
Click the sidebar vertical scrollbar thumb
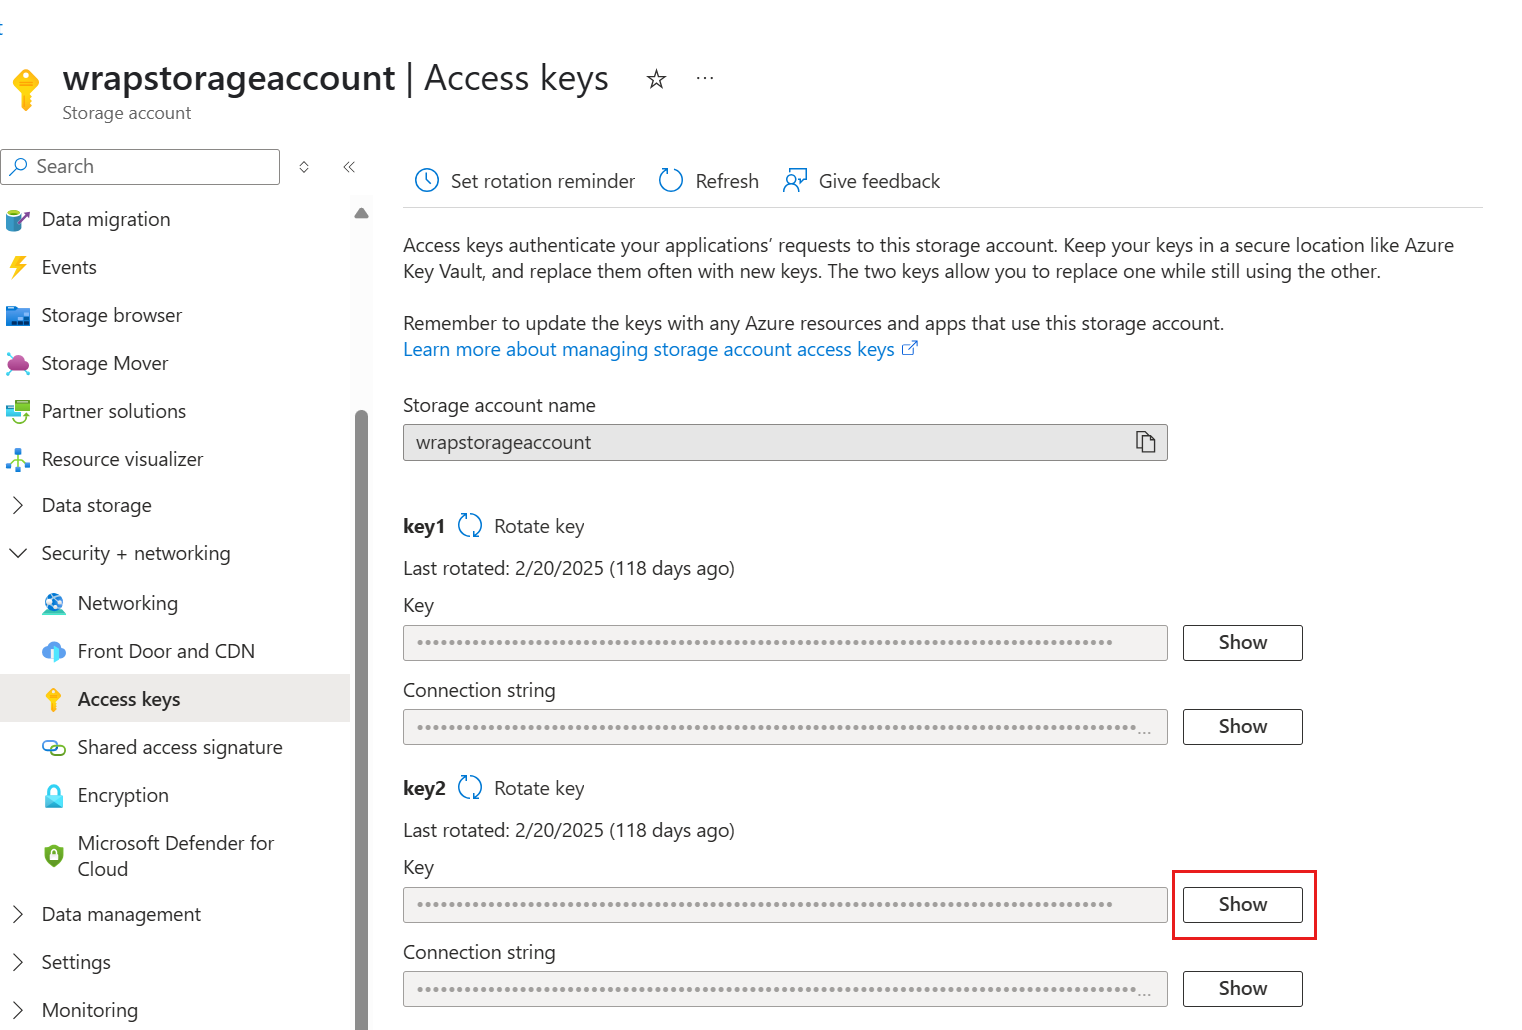tap(361, 720)
